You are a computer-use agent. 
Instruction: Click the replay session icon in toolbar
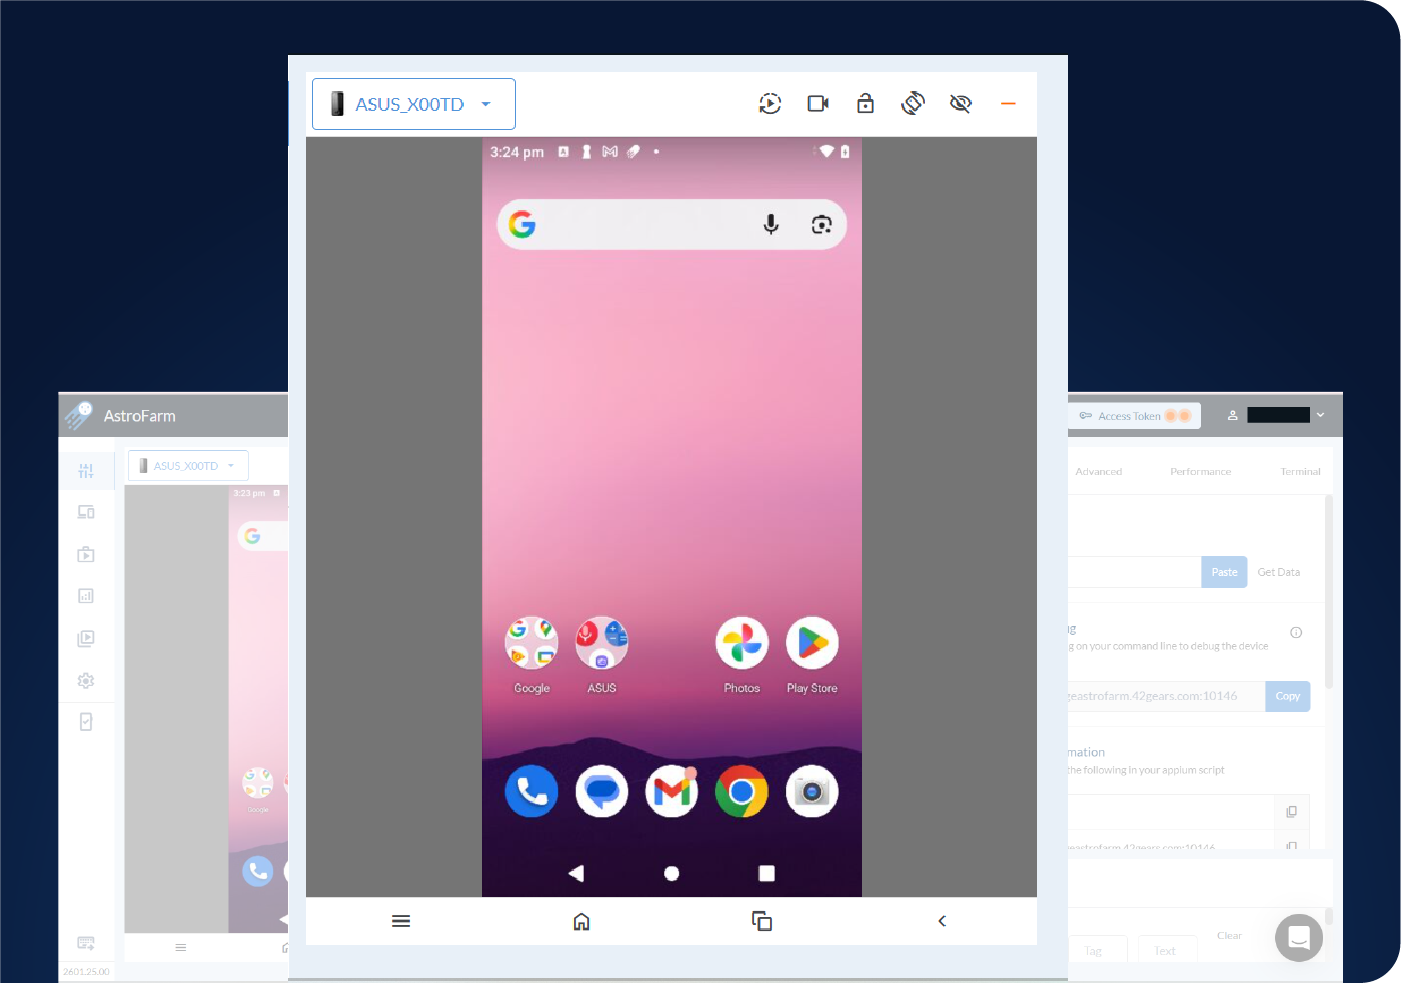770,104
